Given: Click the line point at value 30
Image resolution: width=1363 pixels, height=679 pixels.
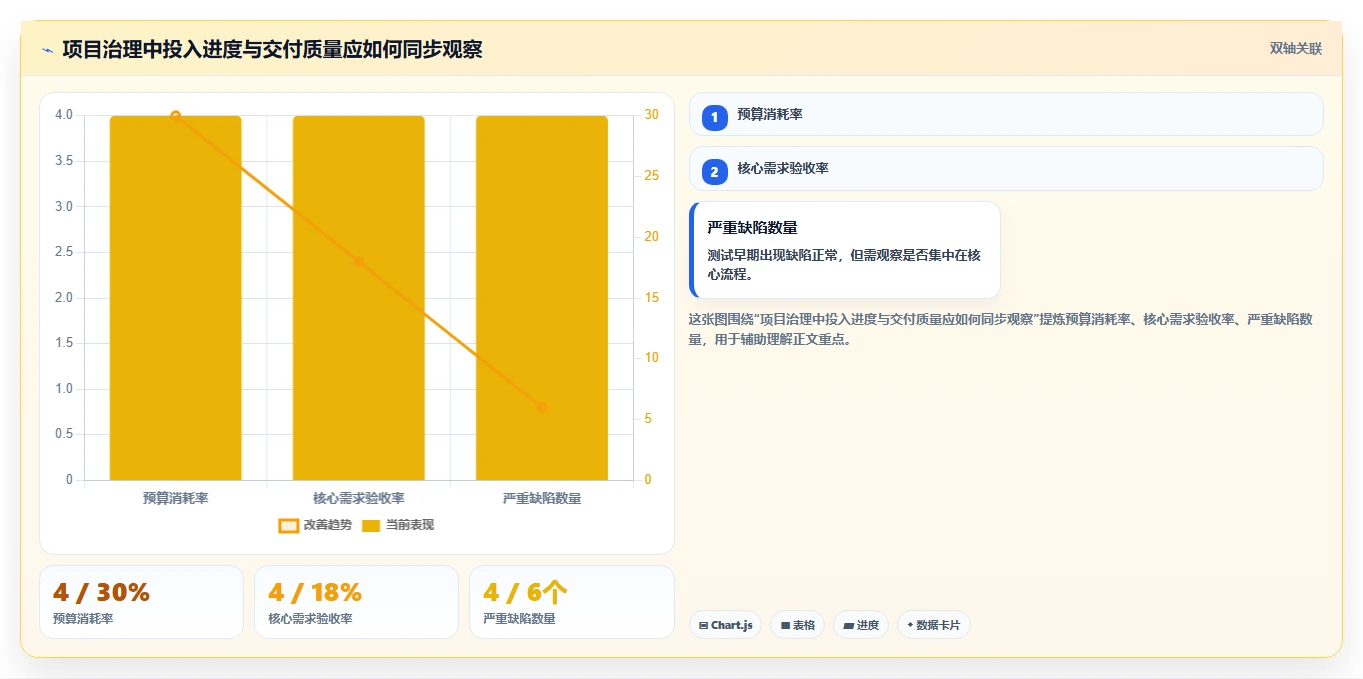Looking at the screenshot, I should [175, 116].
